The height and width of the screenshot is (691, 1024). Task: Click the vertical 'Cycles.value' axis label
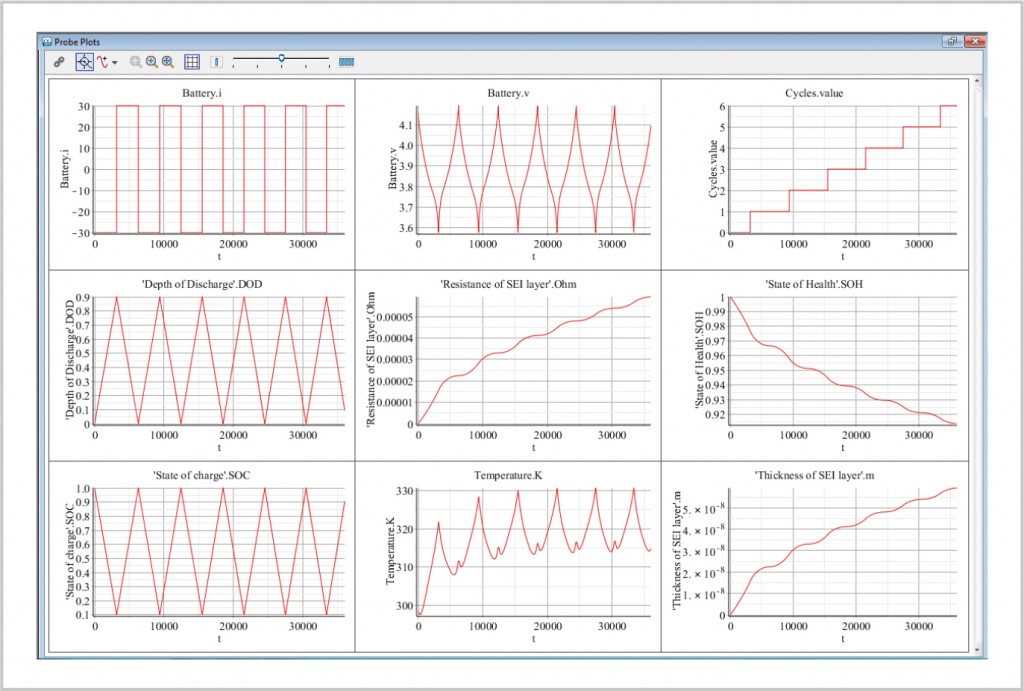coord(713,169)
